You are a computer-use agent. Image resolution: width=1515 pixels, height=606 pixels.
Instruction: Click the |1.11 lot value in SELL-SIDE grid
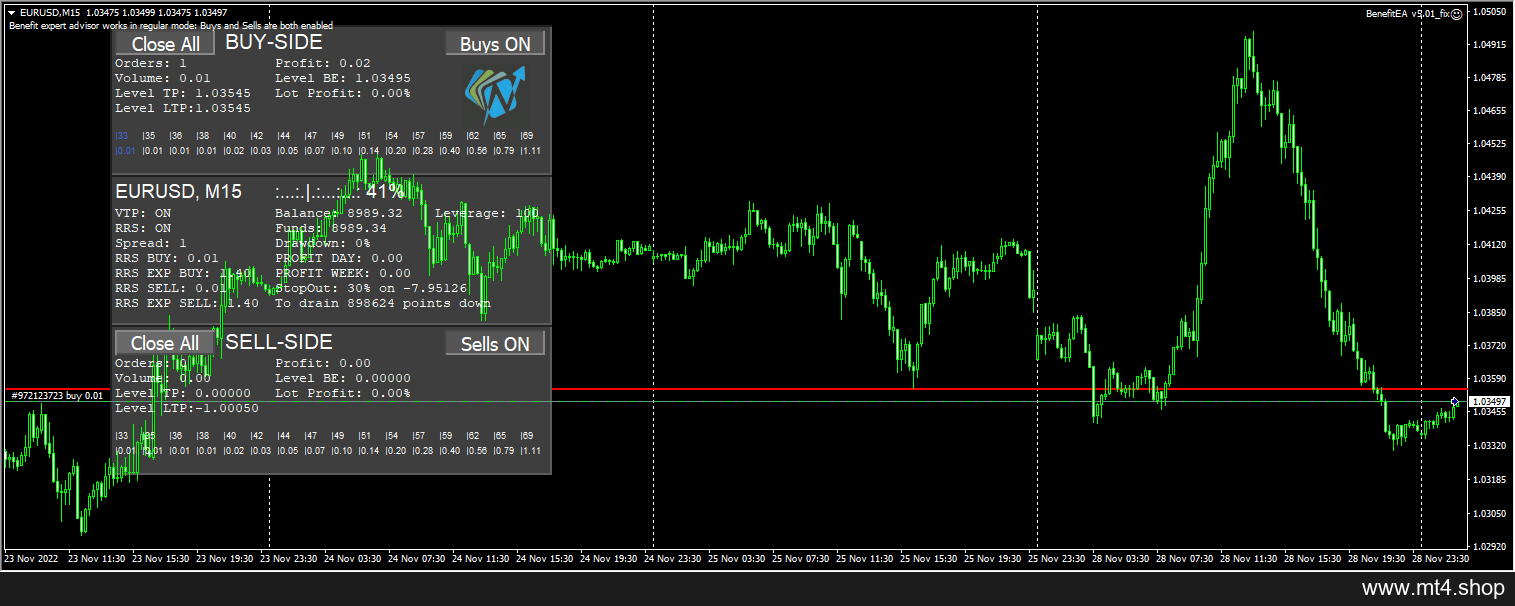click(x=531, y=451)
